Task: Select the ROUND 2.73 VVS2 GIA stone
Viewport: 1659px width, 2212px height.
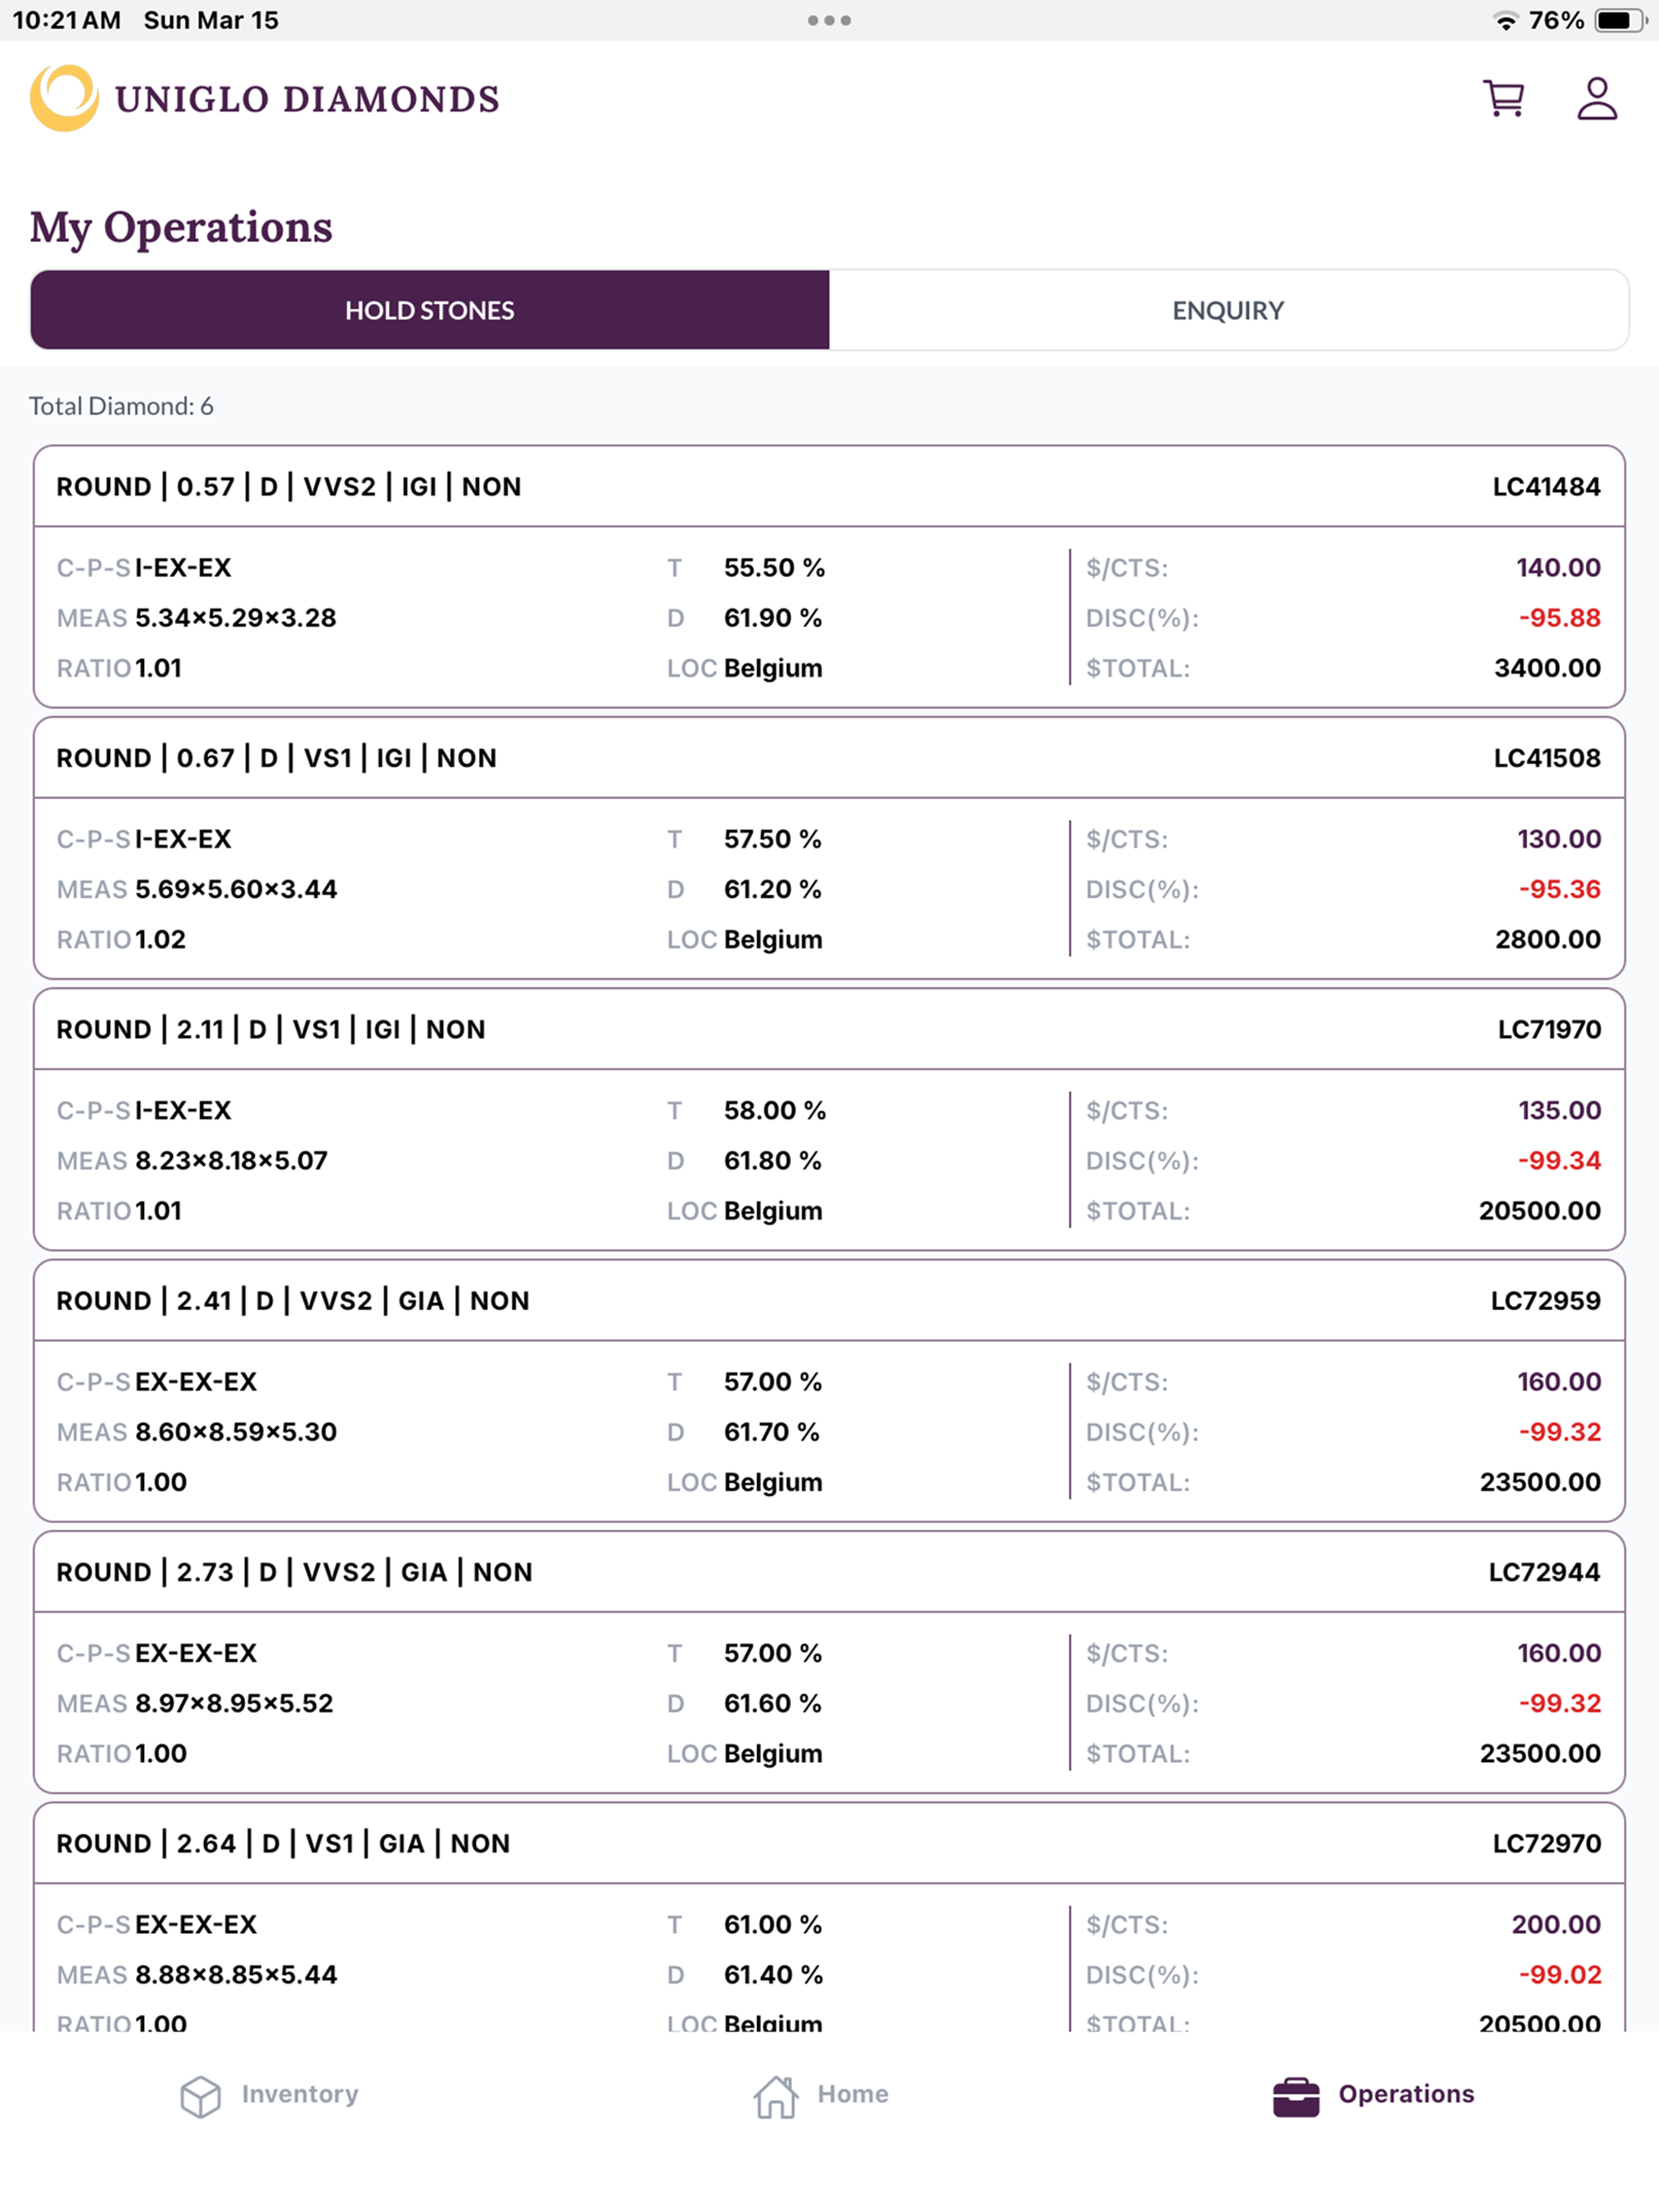Action: pyautogui.click(x=829, y=1572)
